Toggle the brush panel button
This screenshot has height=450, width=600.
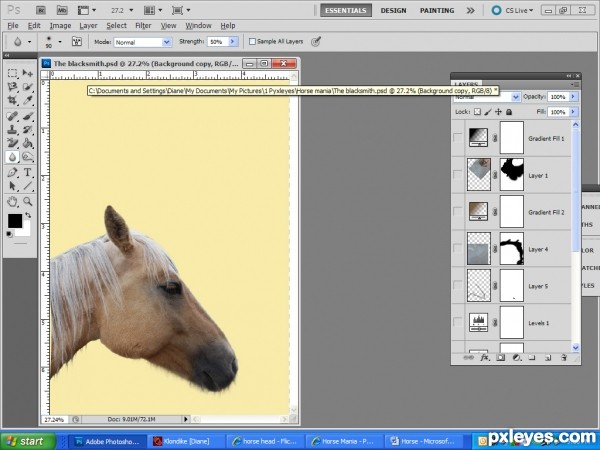click(77, 41)
